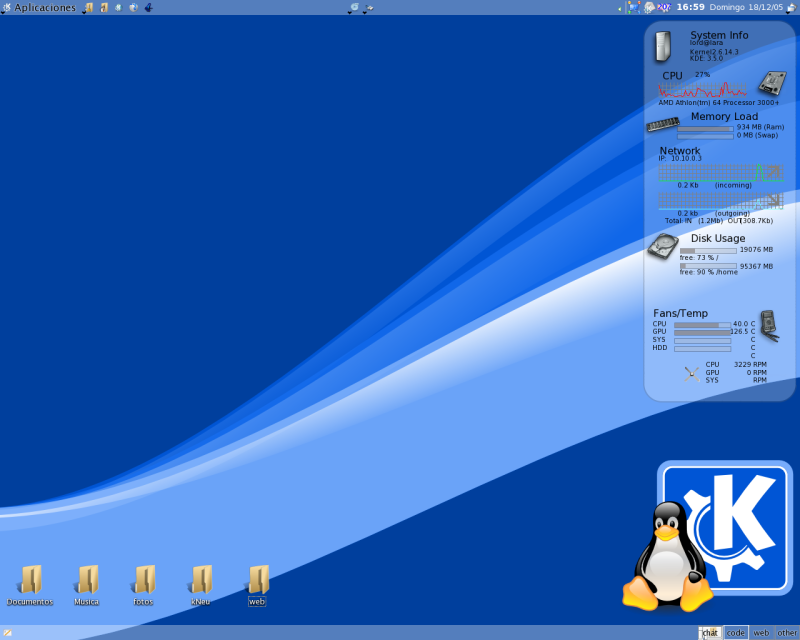Click the fan icon next to RPM readings
The image size is (800, 640).
pos(691,374)
